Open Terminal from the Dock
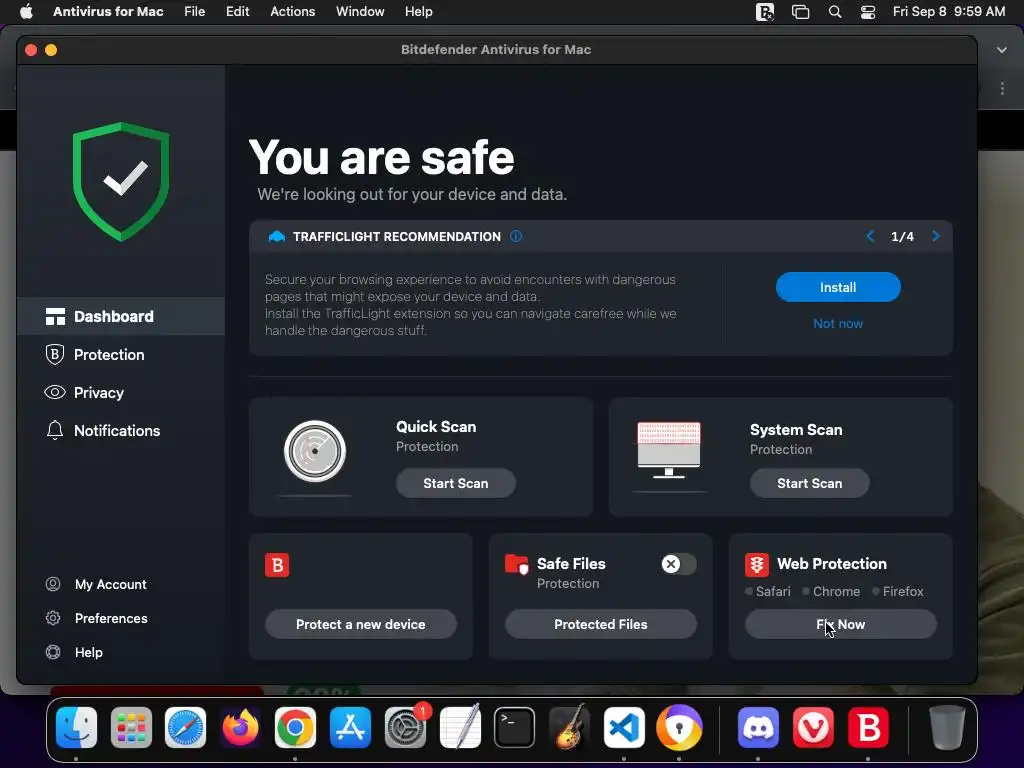The height and width of the screenshot is (768, 1024). (514, 727)
